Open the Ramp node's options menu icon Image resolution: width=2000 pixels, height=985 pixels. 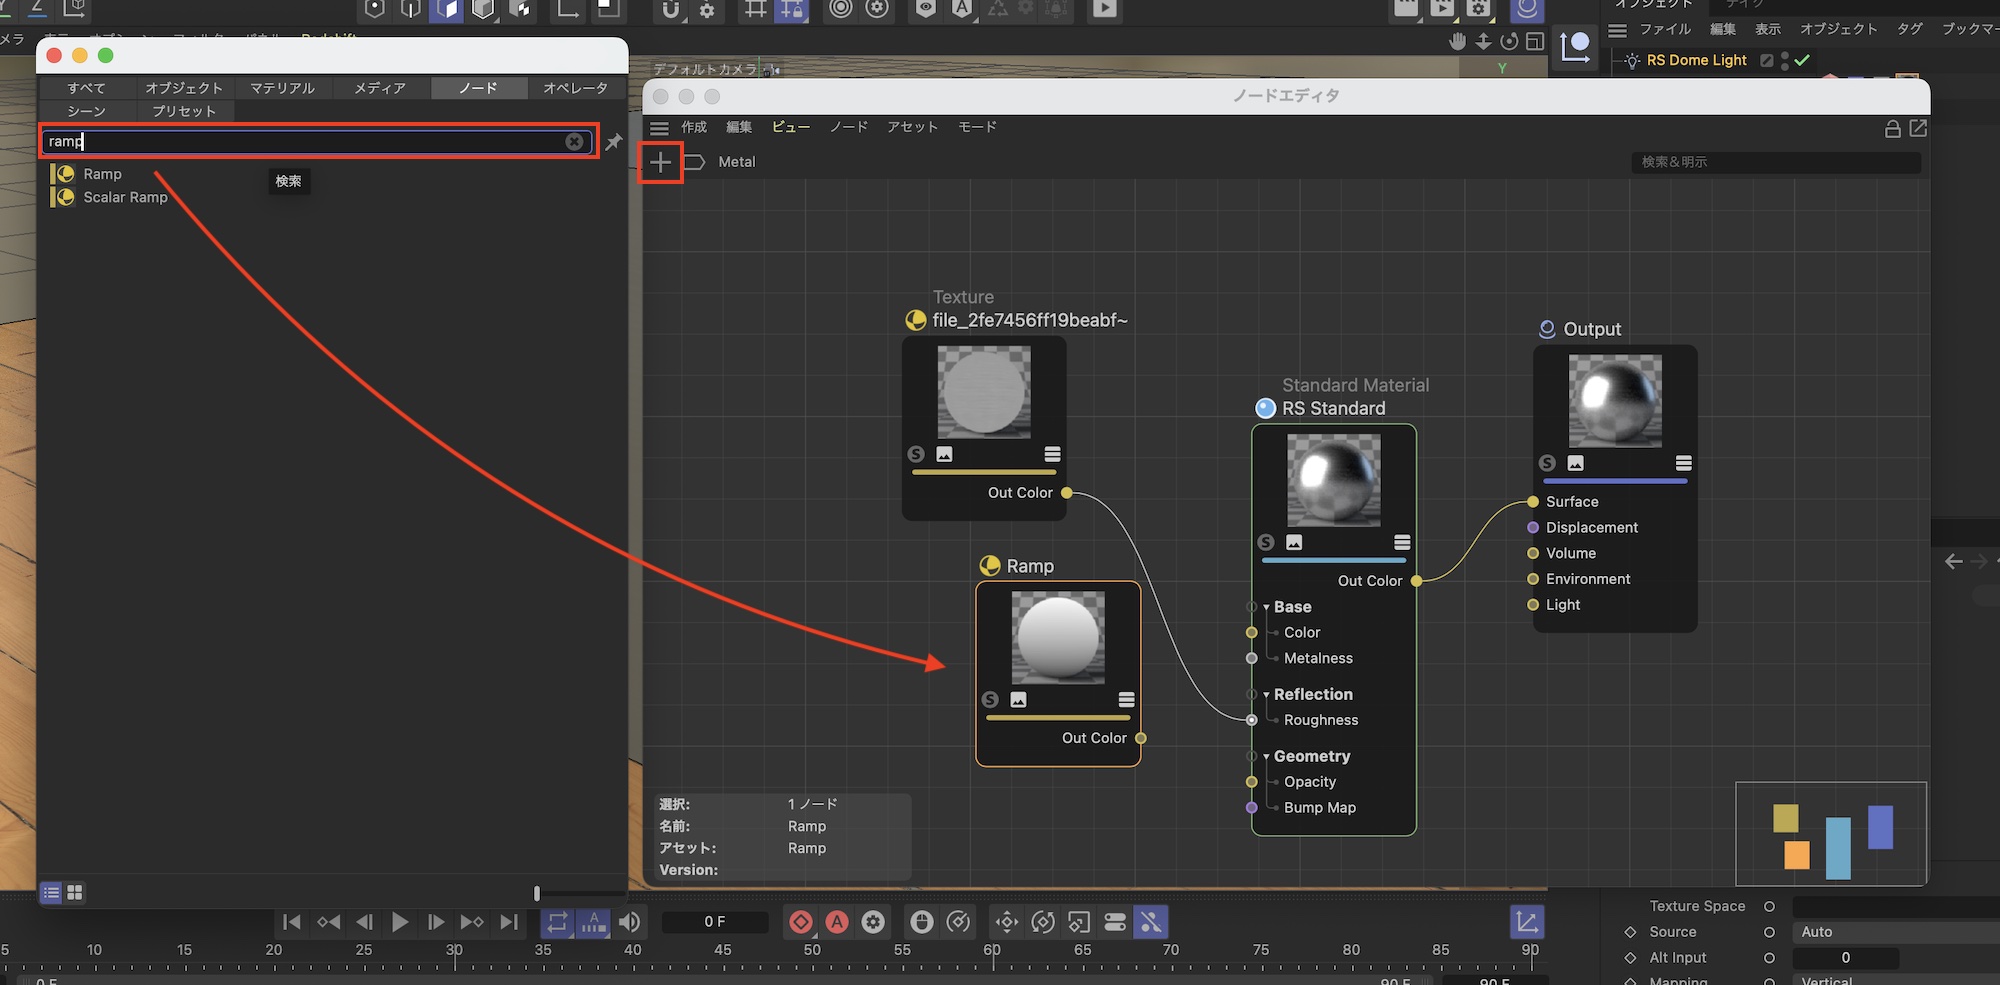[x=1126, y=700]
